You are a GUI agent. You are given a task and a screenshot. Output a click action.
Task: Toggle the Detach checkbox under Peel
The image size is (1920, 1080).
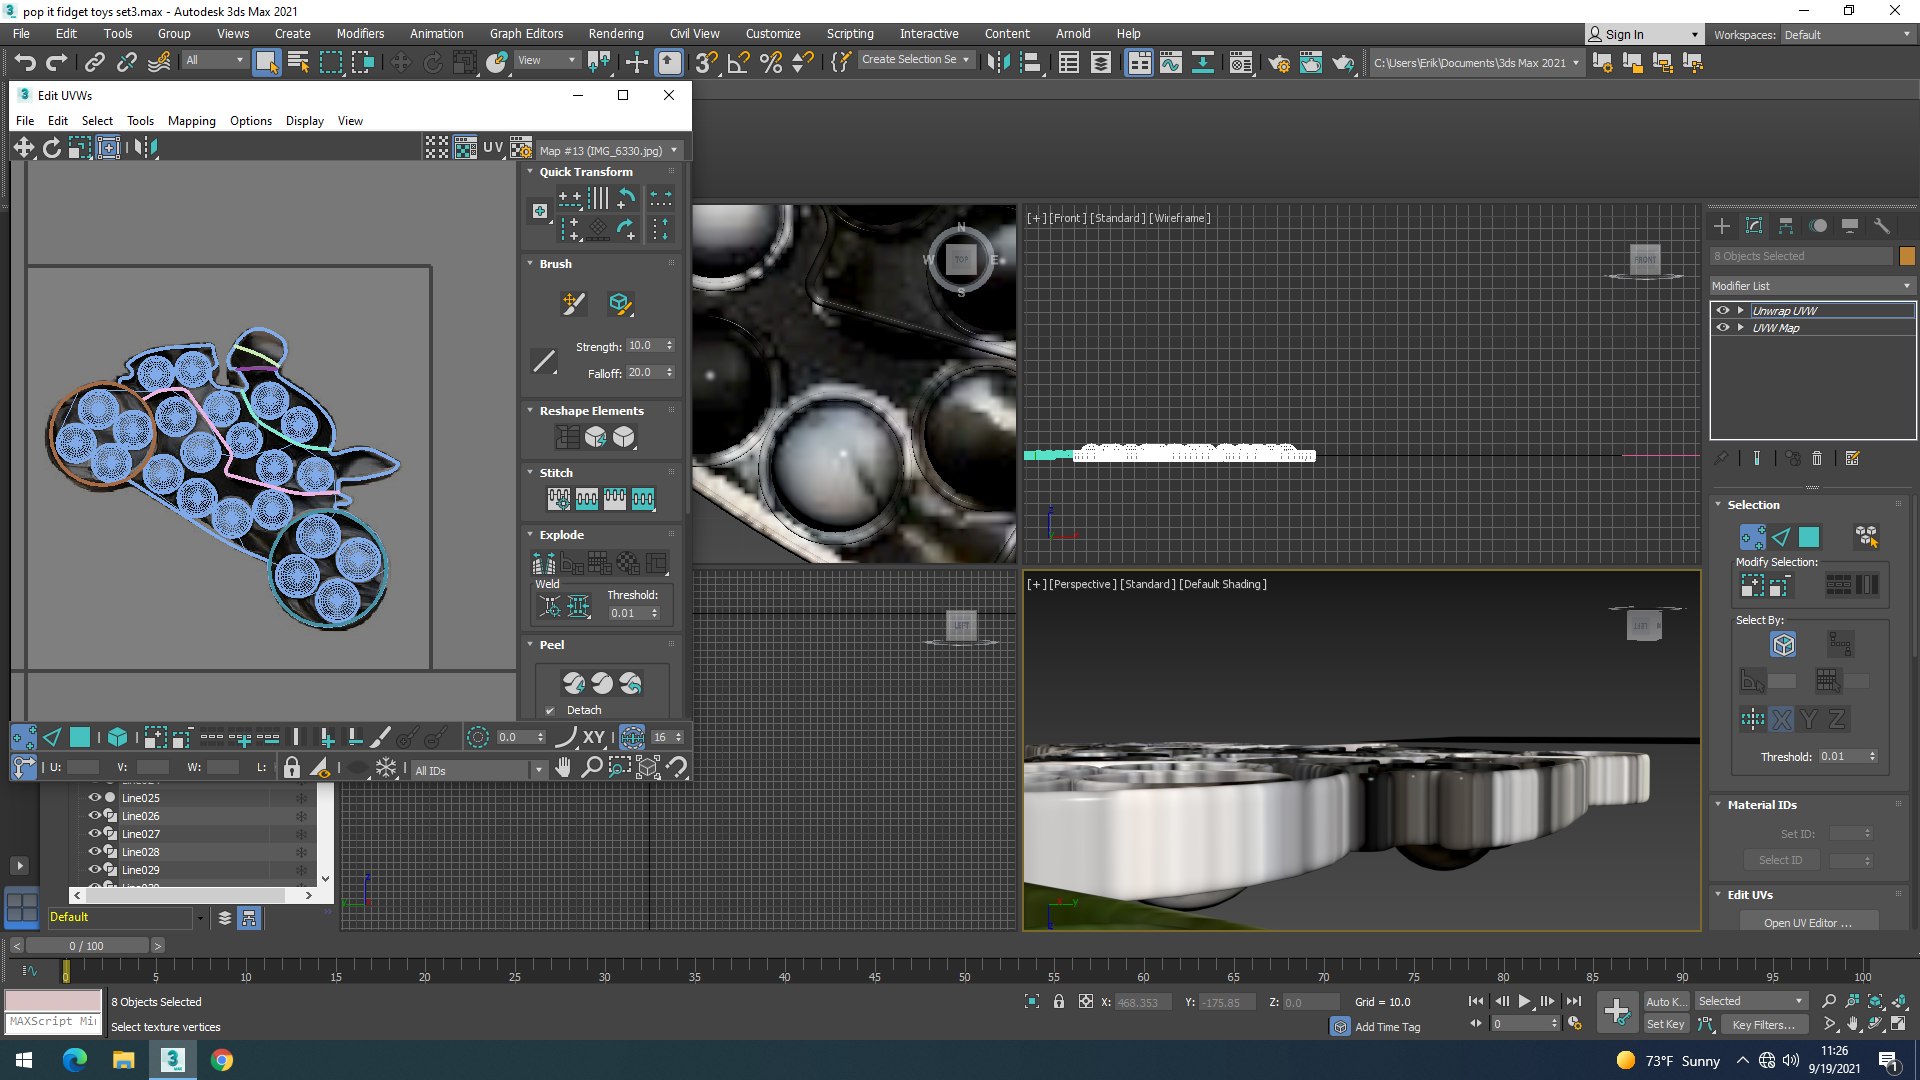[550, 711]
